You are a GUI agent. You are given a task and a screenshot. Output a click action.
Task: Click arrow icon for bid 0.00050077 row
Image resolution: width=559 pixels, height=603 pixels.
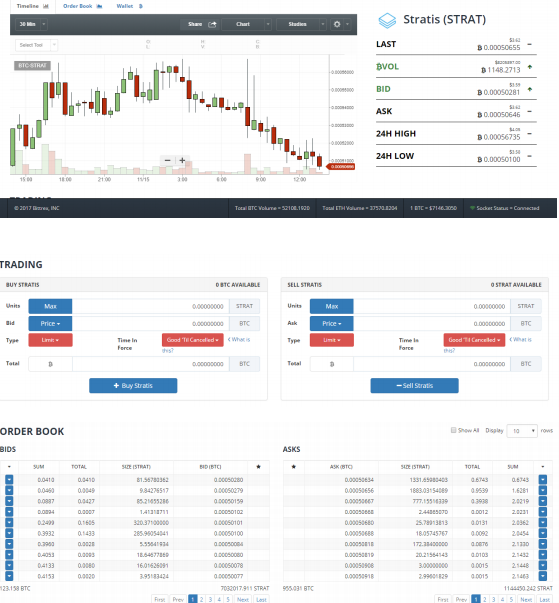9,576
